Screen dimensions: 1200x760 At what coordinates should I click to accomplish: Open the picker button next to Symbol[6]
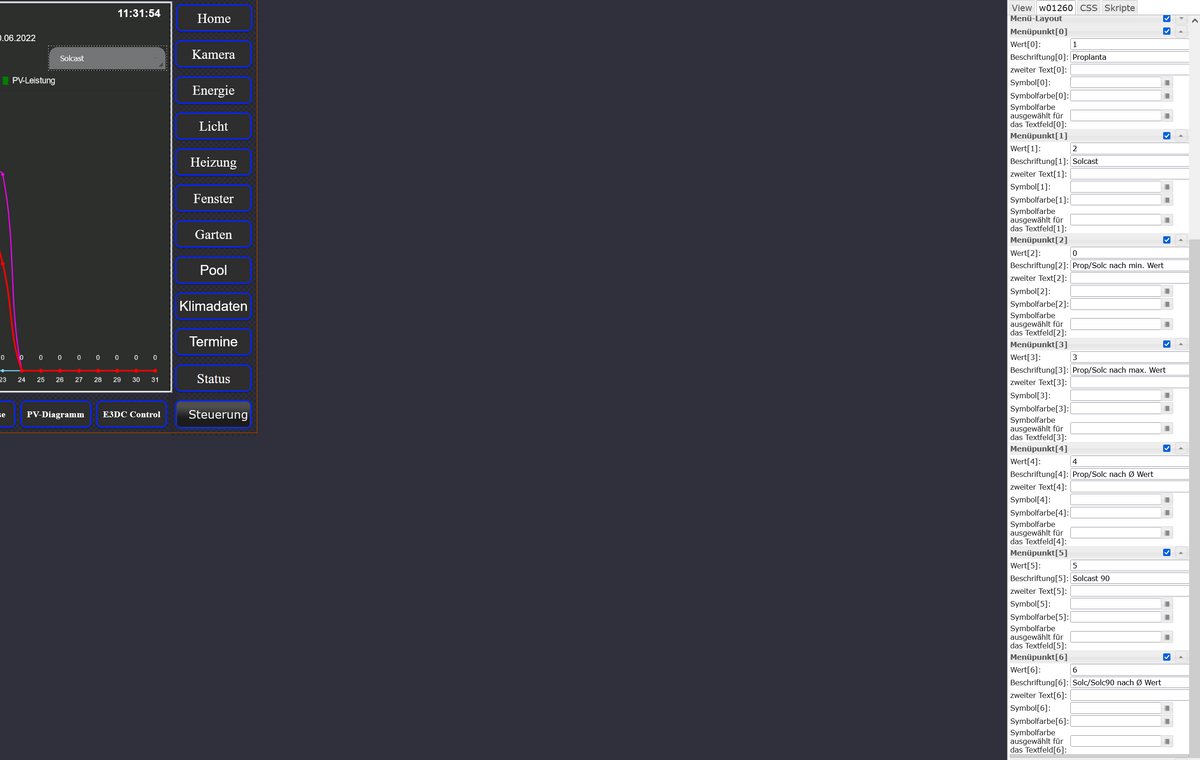click(x=1167, y=708)
